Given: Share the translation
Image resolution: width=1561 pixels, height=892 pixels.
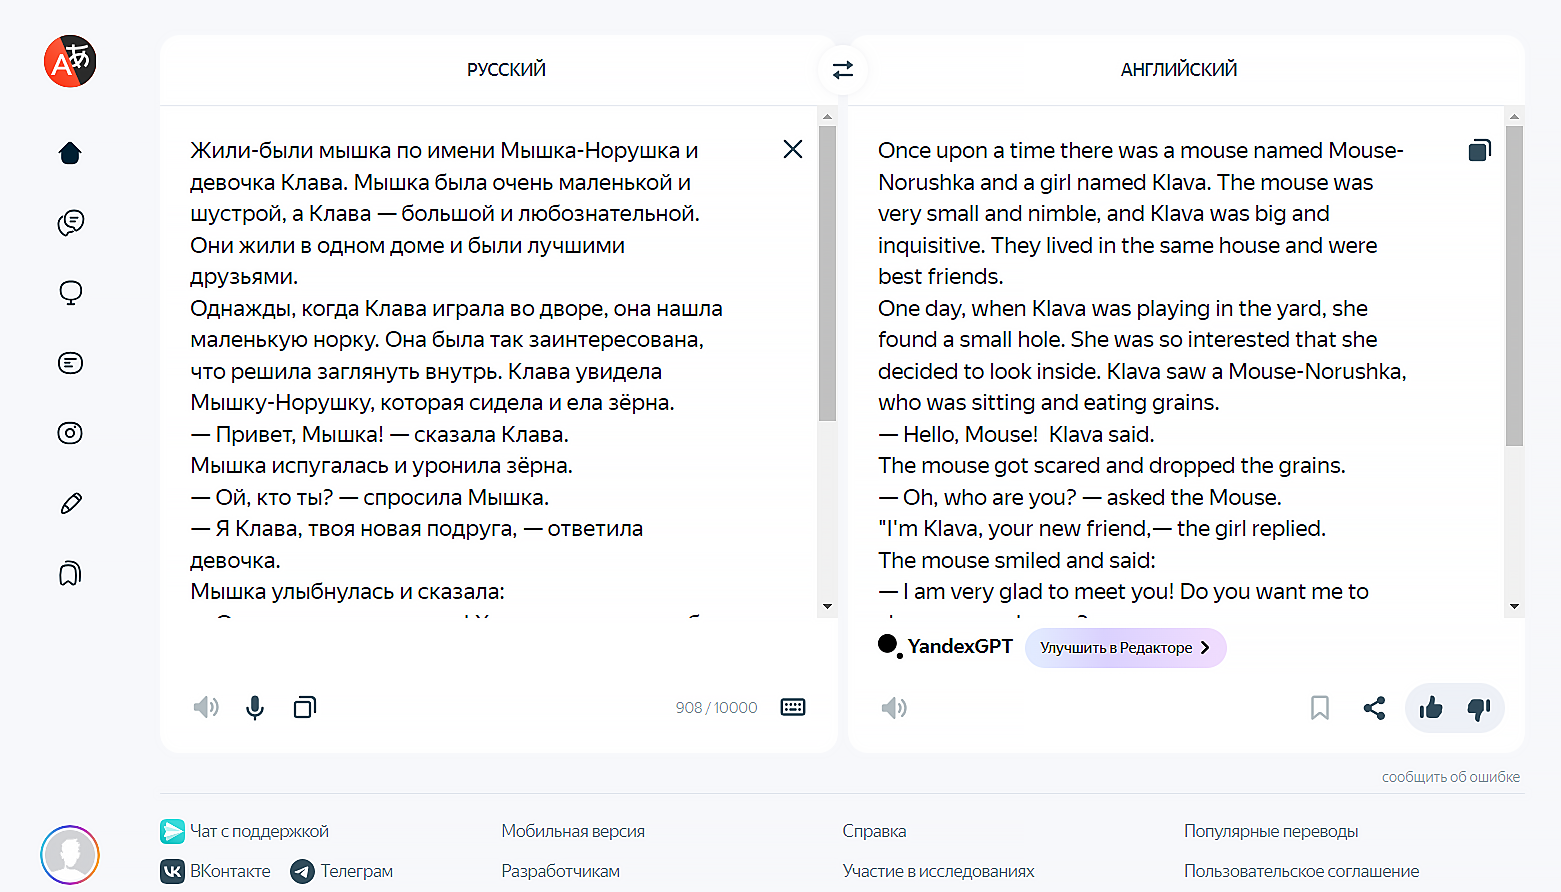Looking at the screenshot, I should tap(1375, 708).
